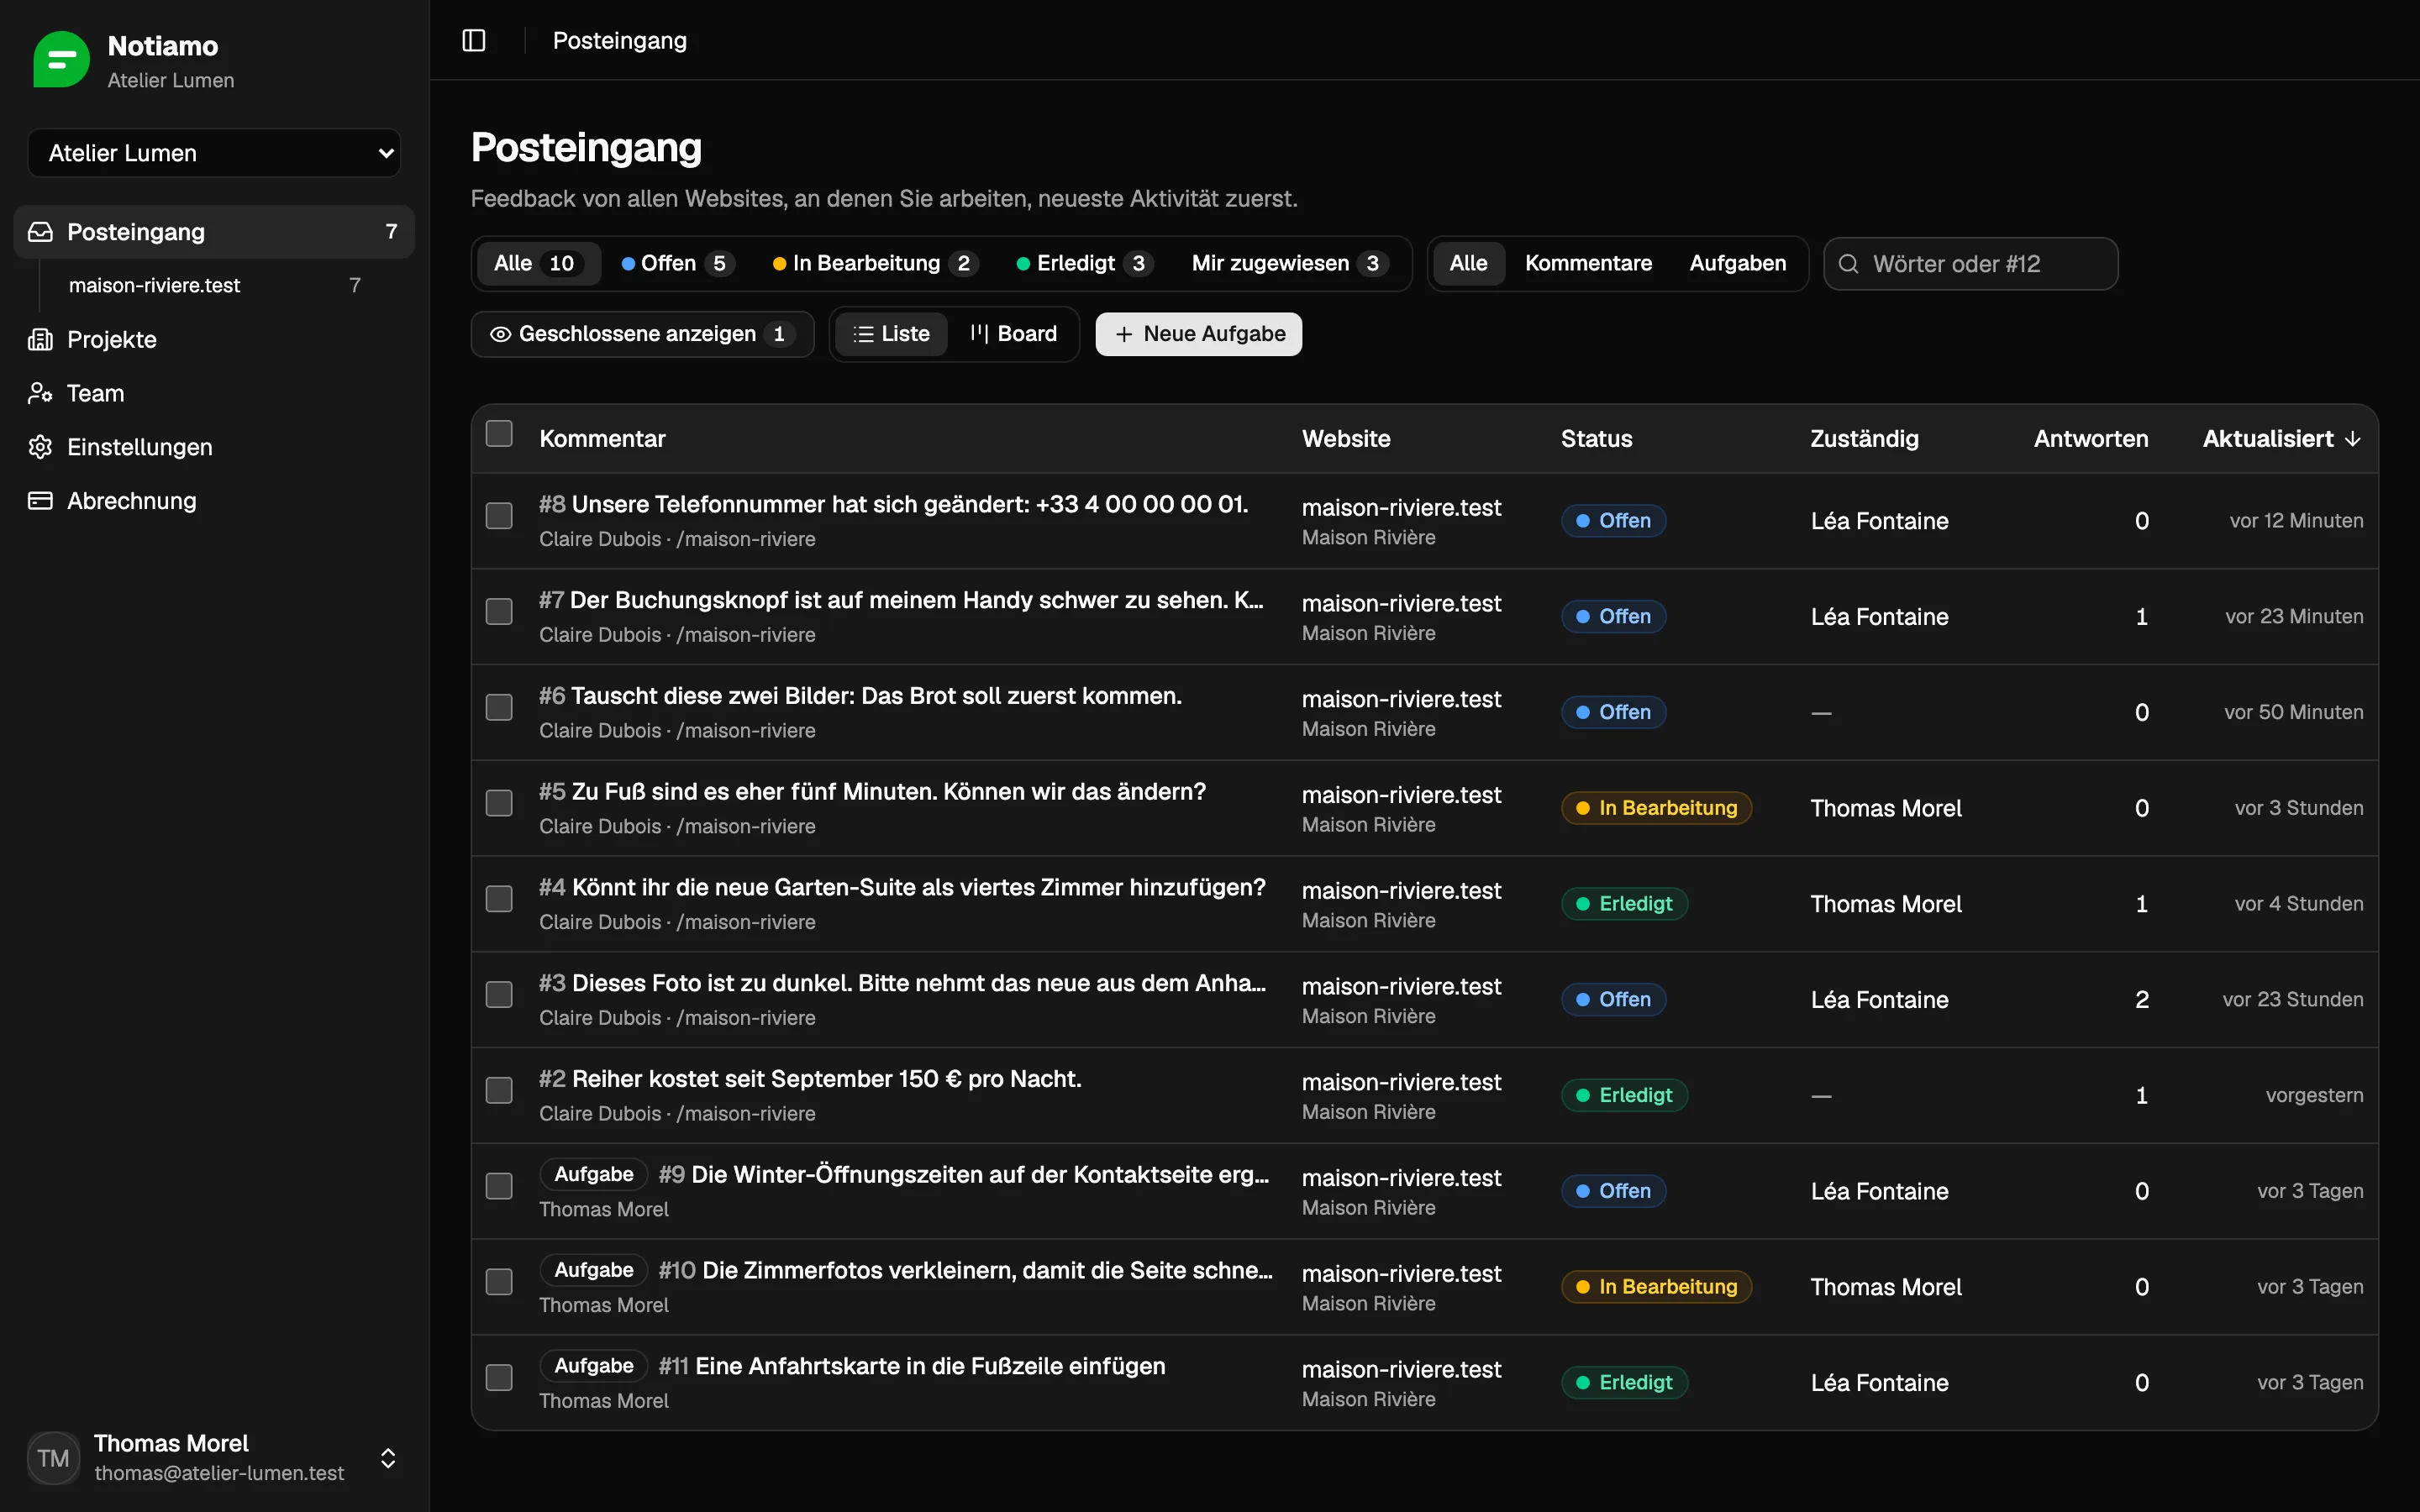Screen dimensions: 2420x1512
Task: Open maison-riviere.test in sidebar
Action: (x=214, y=286)
